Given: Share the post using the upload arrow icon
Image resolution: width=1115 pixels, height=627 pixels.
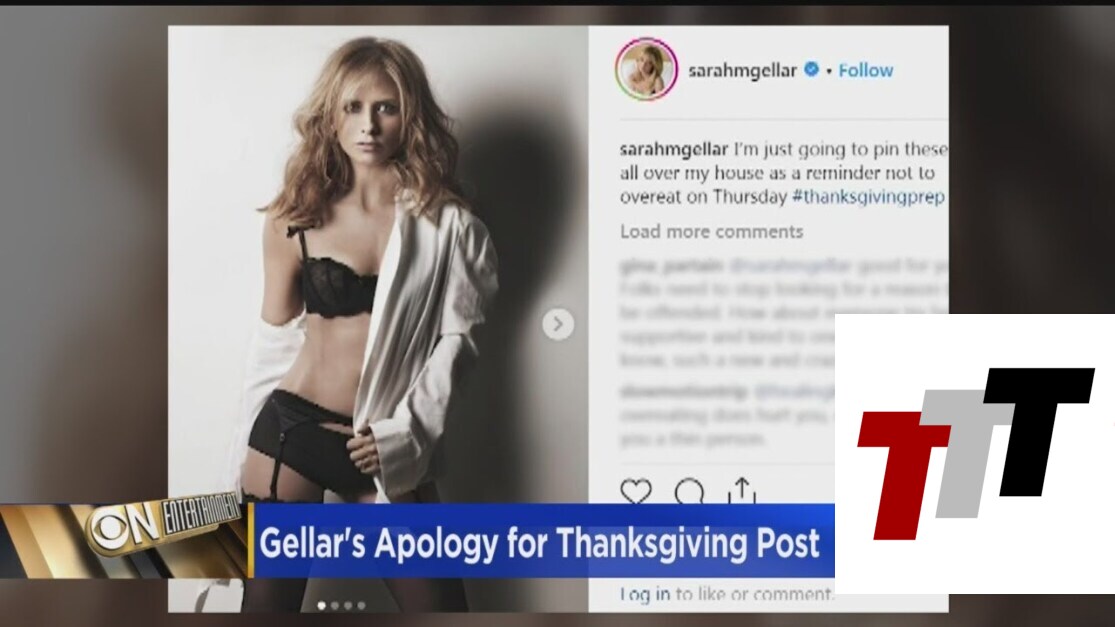Looking at the screenshot, I should click(x=742, y=490).
